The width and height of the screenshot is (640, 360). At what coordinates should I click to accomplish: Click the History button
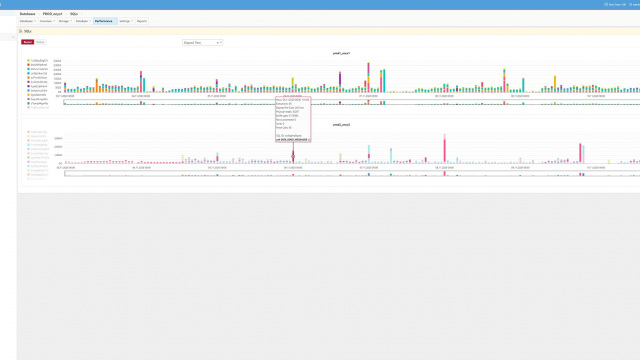(x=40, y=42)
